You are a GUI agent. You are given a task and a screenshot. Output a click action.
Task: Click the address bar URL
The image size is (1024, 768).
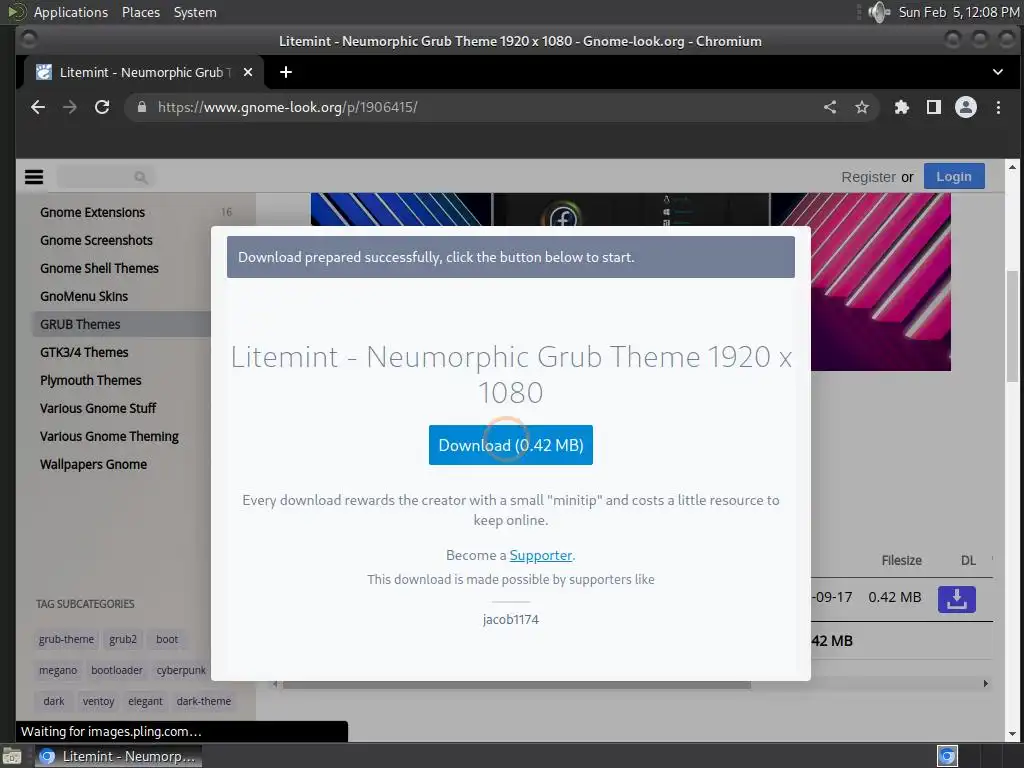287,107
